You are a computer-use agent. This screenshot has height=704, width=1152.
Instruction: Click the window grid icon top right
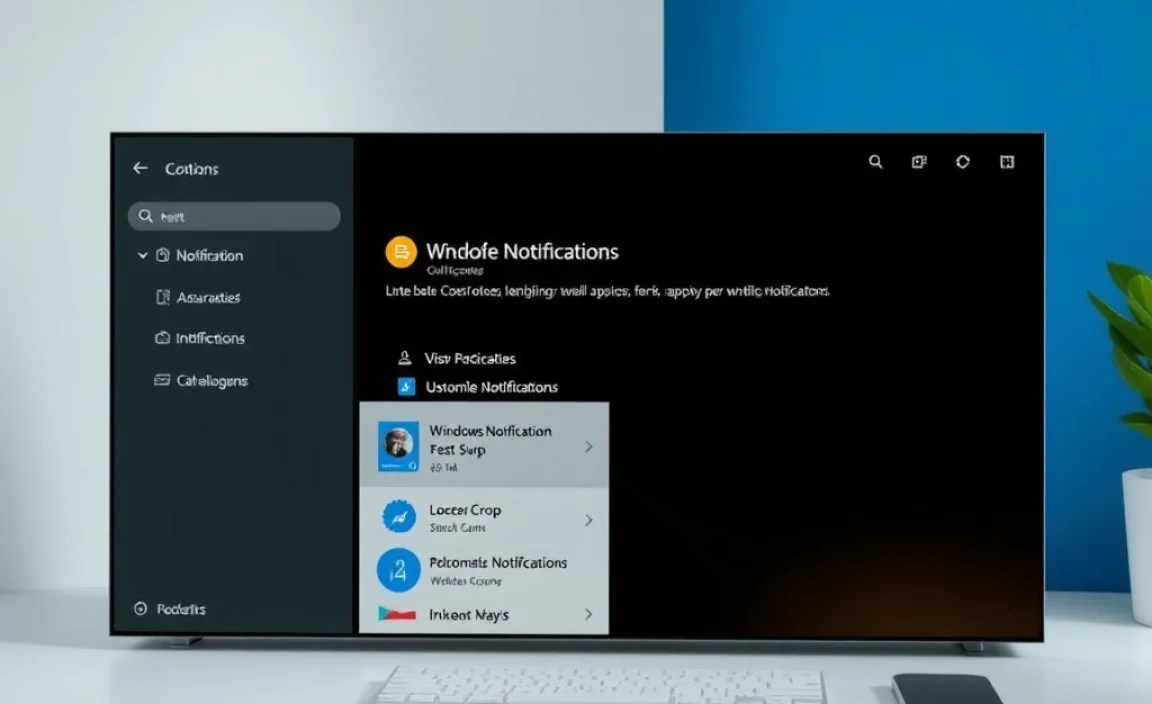(1005, 161)
